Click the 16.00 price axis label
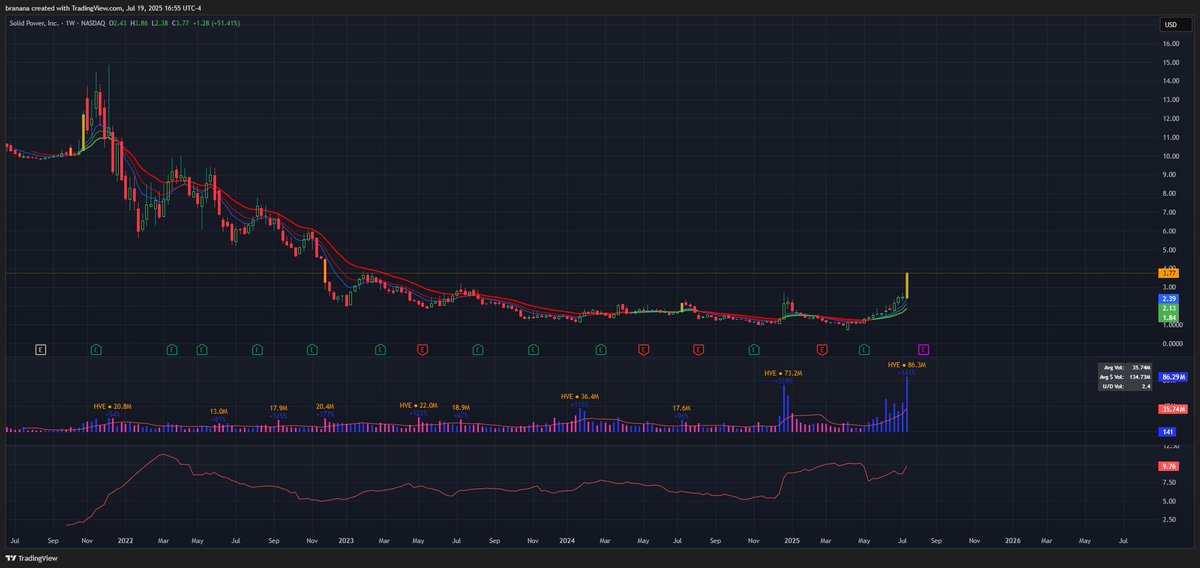 (x=1172, y=44)
